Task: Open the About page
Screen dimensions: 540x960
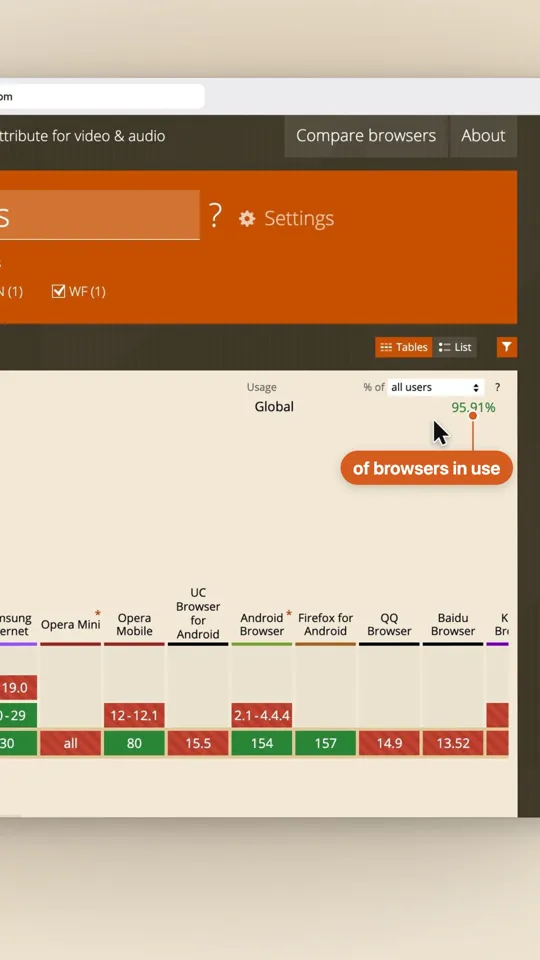Action: [483, 135]
